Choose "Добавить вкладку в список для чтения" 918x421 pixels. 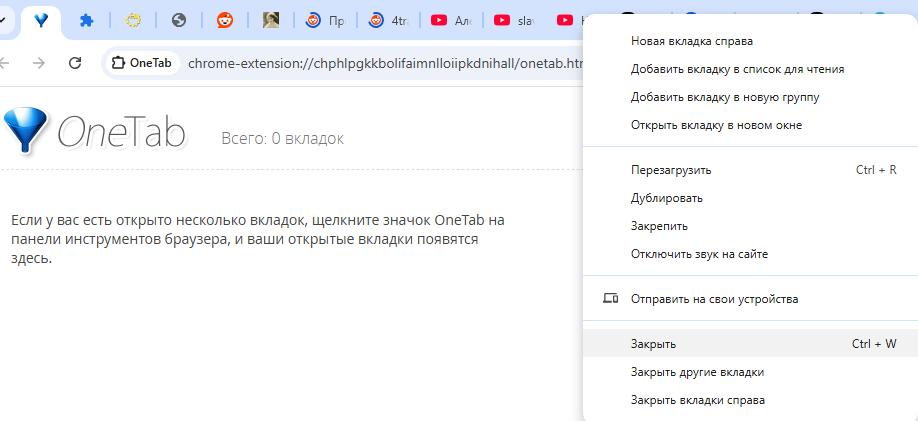coord(751,69)
